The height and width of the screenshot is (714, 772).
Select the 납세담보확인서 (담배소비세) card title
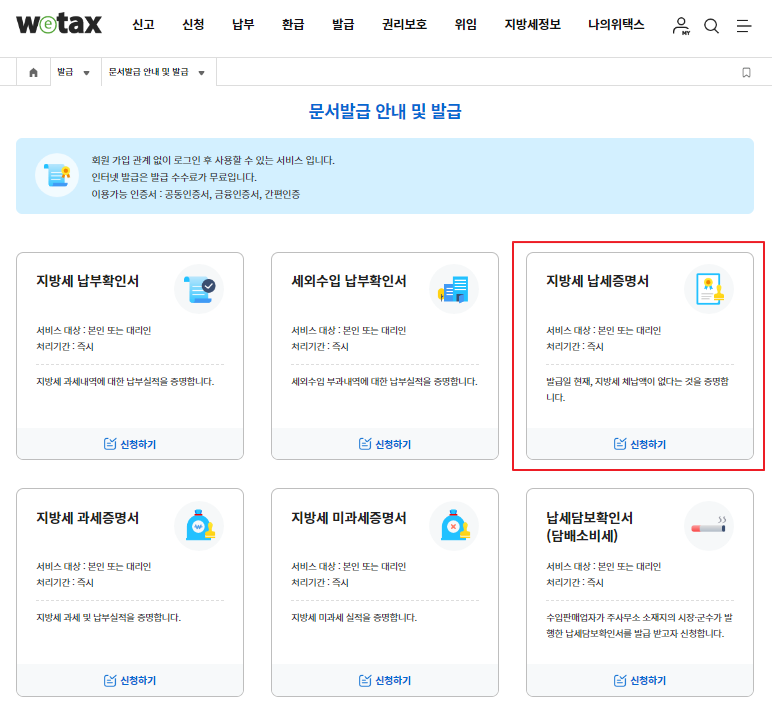pos(589,527)
